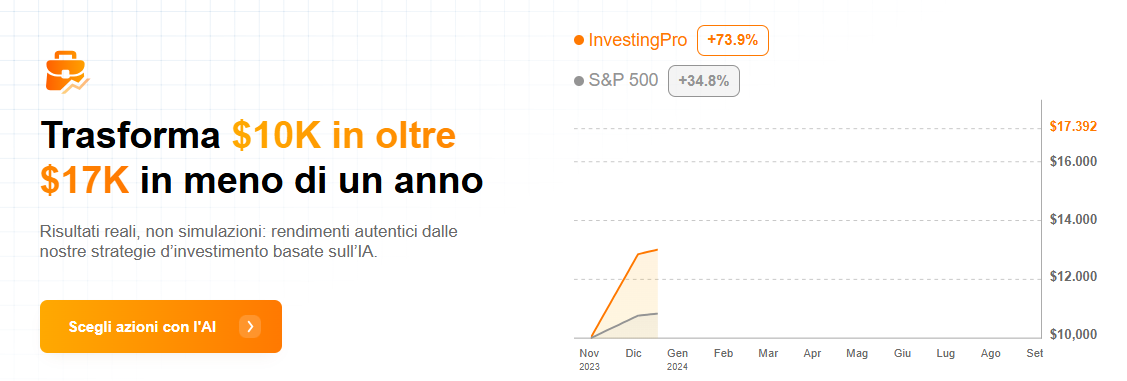This screenshot has width=1127, height=381.
Task: Click the $14.000 y-axis label
Action: pyautogui.click(x=1073, y=220)
